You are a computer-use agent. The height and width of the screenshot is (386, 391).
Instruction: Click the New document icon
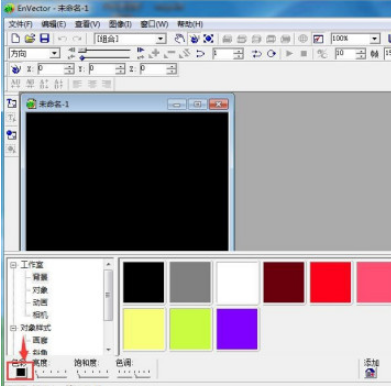tap(15, 38)
